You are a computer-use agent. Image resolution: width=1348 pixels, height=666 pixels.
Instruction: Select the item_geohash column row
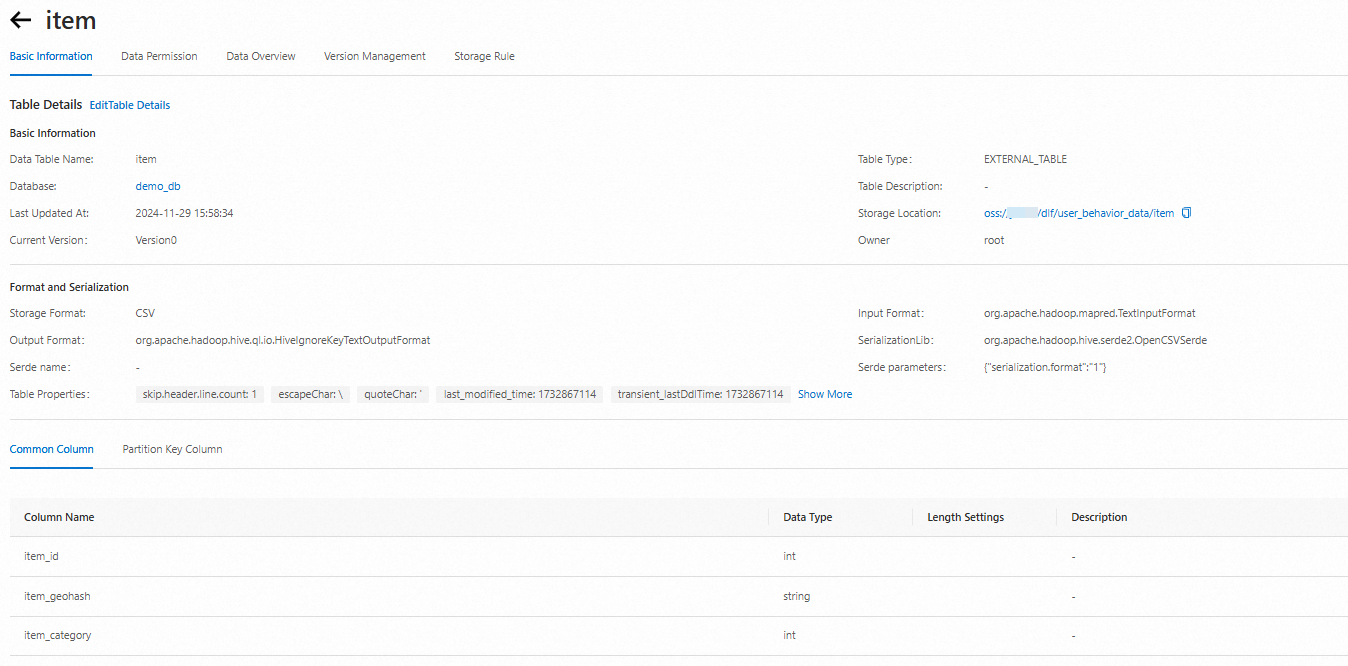679,596
